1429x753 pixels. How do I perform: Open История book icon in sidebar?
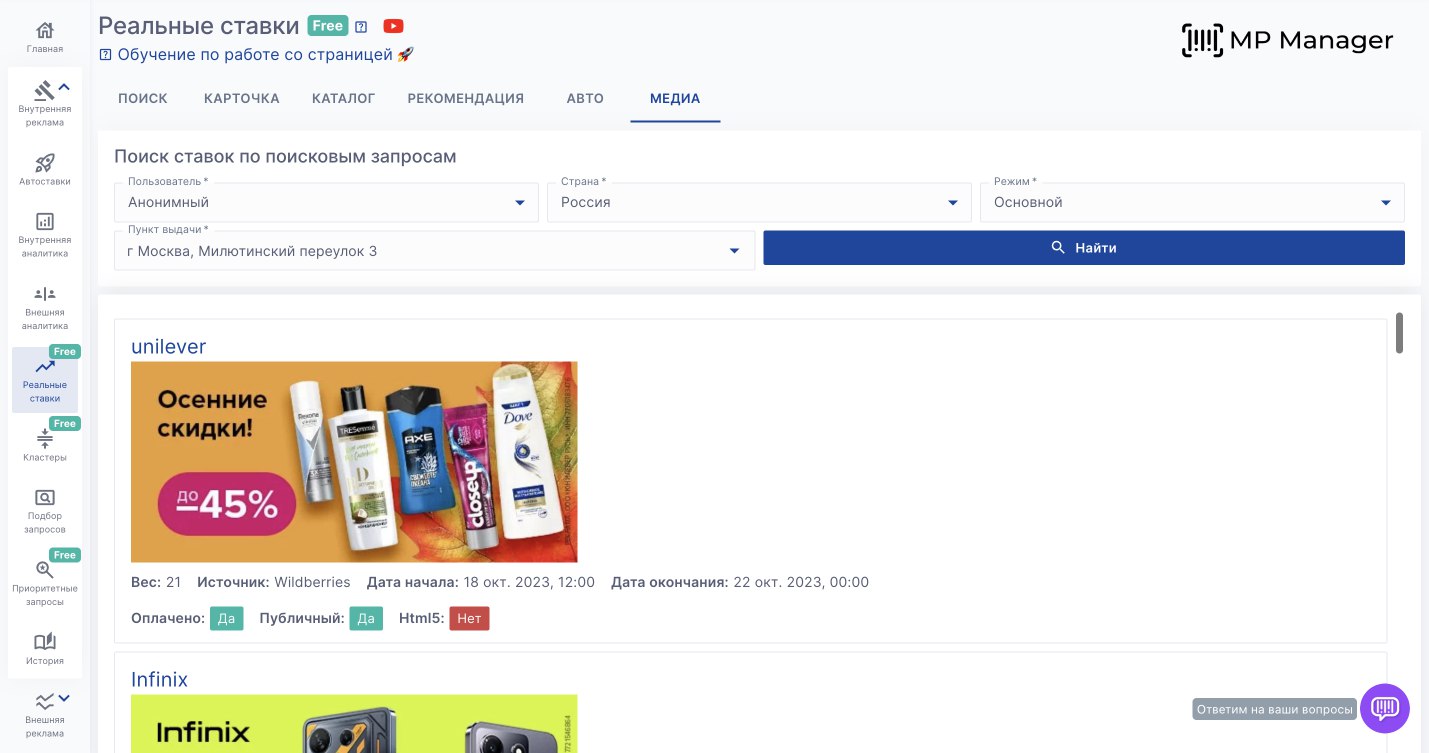pos(45,642)
